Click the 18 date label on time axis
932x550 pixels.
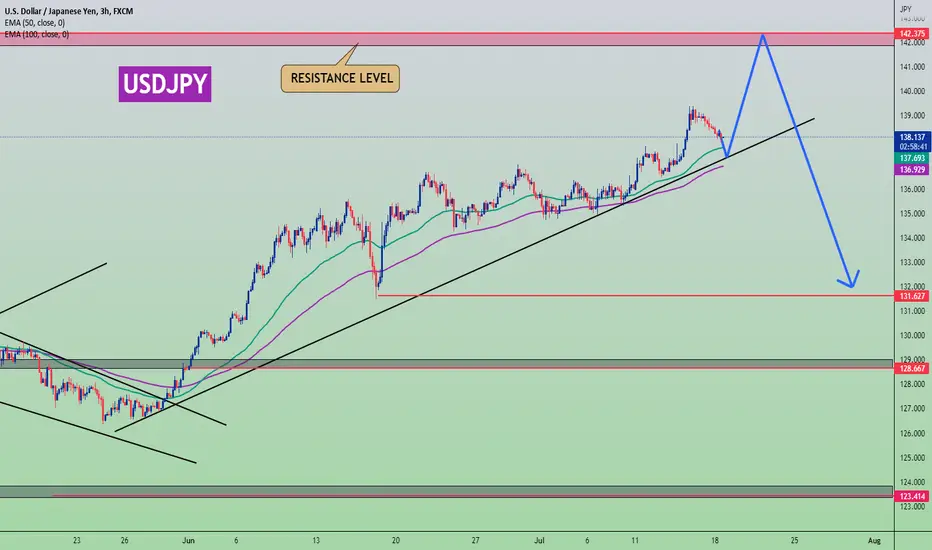point(714,540)
